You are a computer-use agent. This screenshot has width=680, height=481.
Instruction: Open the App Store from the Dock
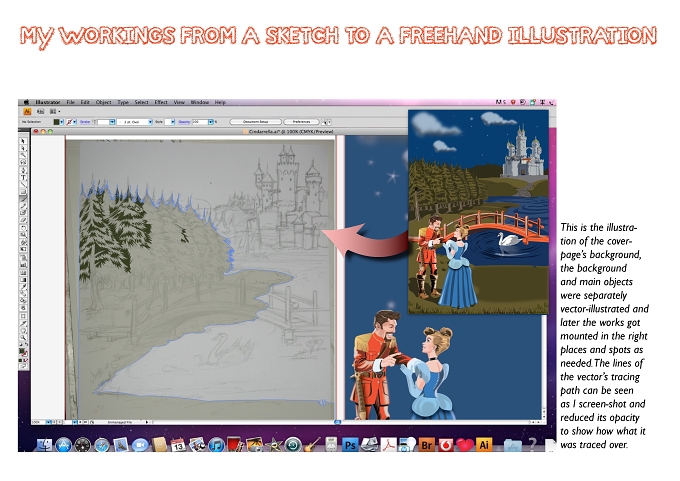(x=63, y=444)
